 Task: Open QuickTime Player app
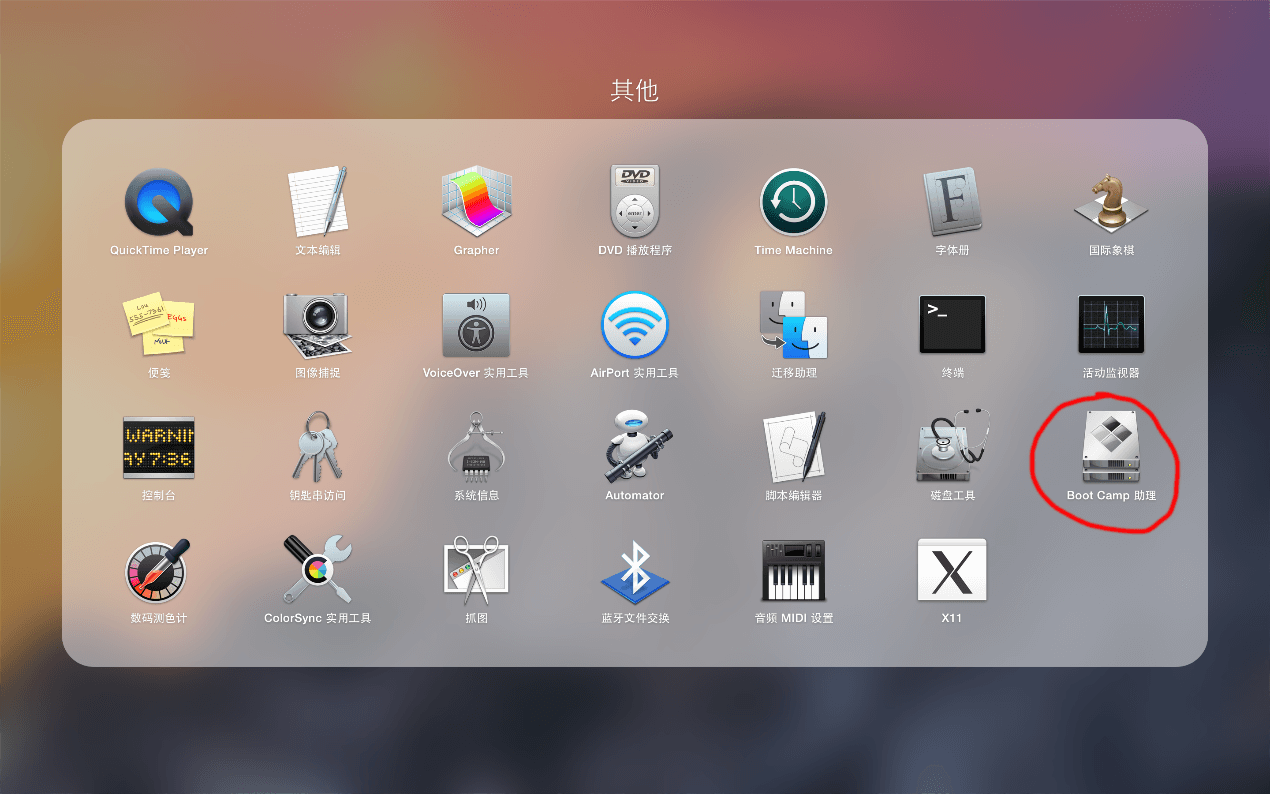(159, 202)
